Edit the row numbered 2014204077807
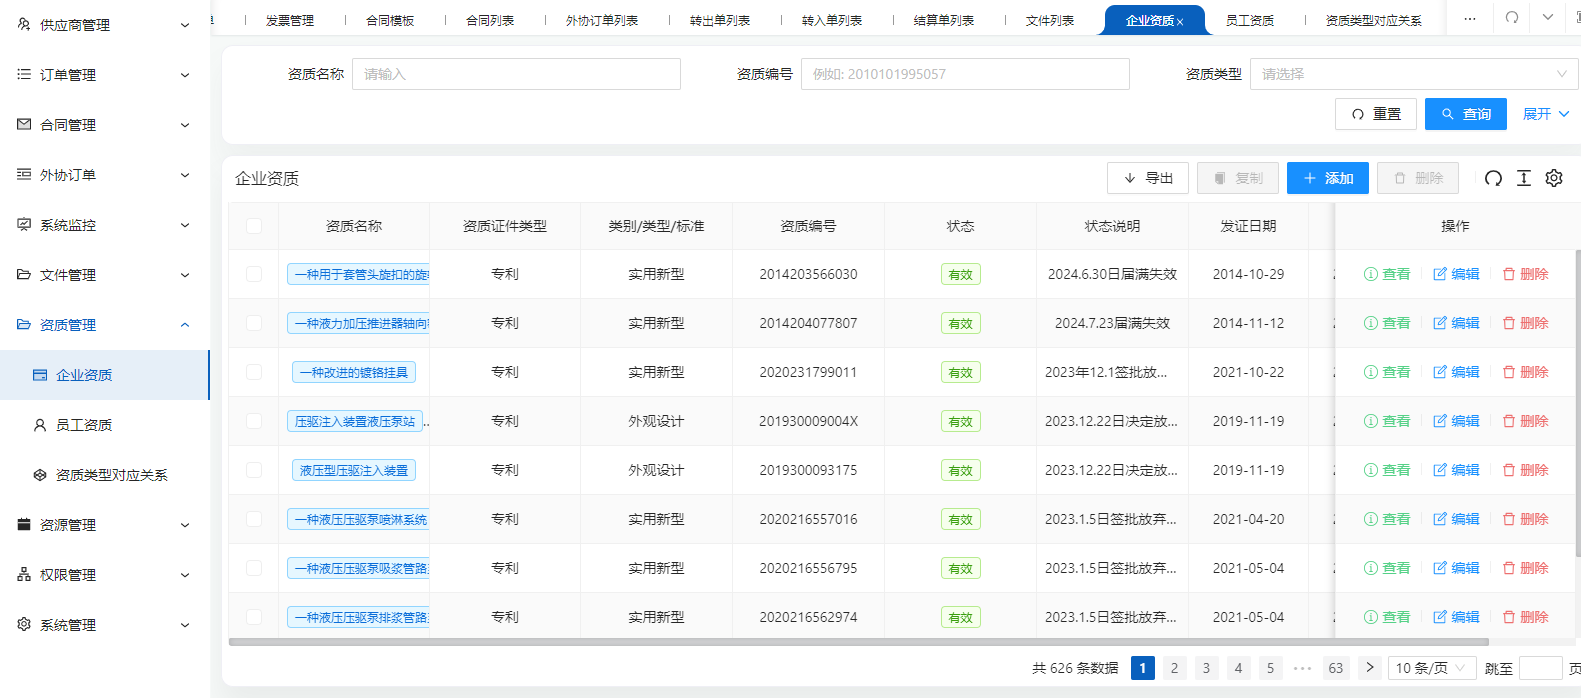Image resolution: width=1581 pixels, height=698 pixels. click(x=1456, y=323)
